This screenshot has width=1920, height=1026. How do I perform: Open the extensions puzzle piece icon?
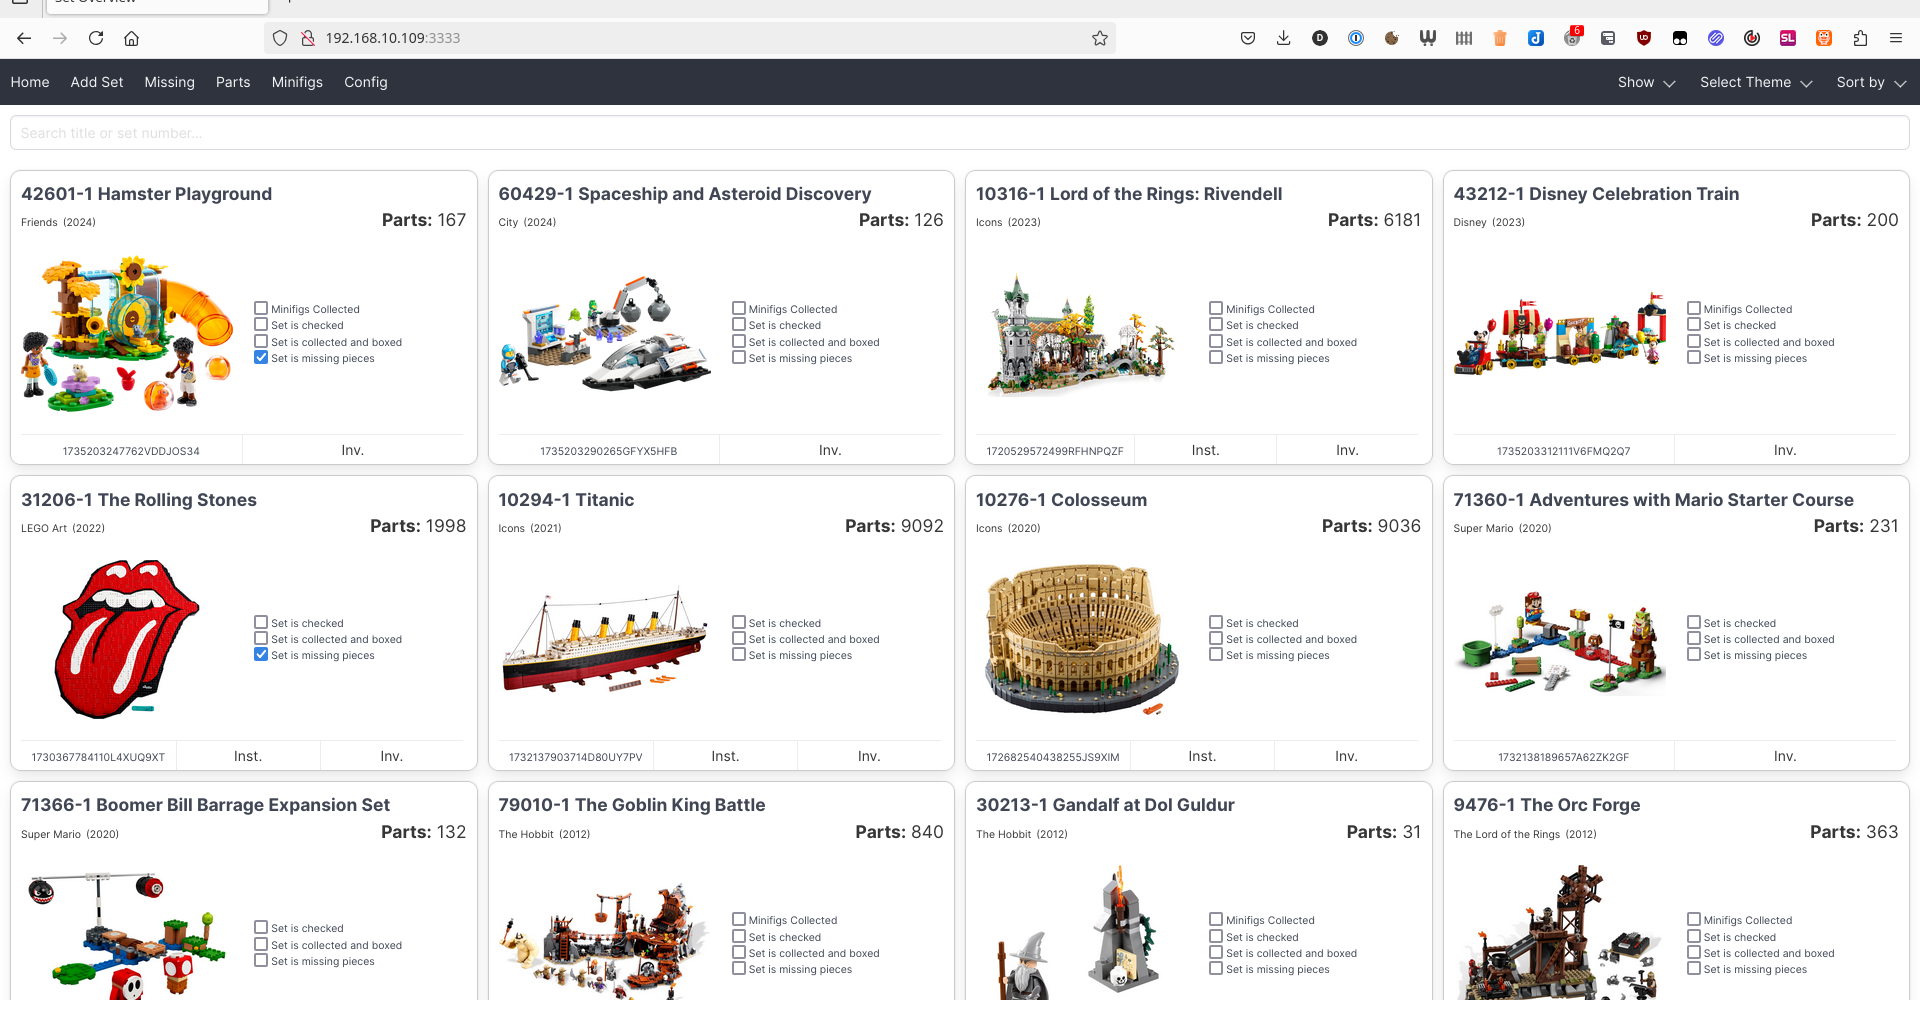tap(1860, 38)
